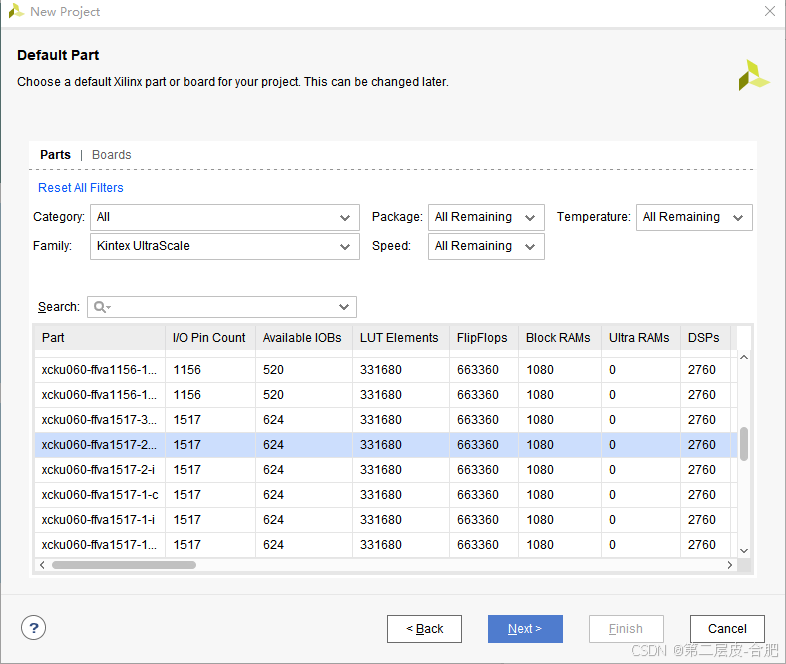786x664 pixels.
Task: Click the Reset All Filters link
Action: pos(81,187)
